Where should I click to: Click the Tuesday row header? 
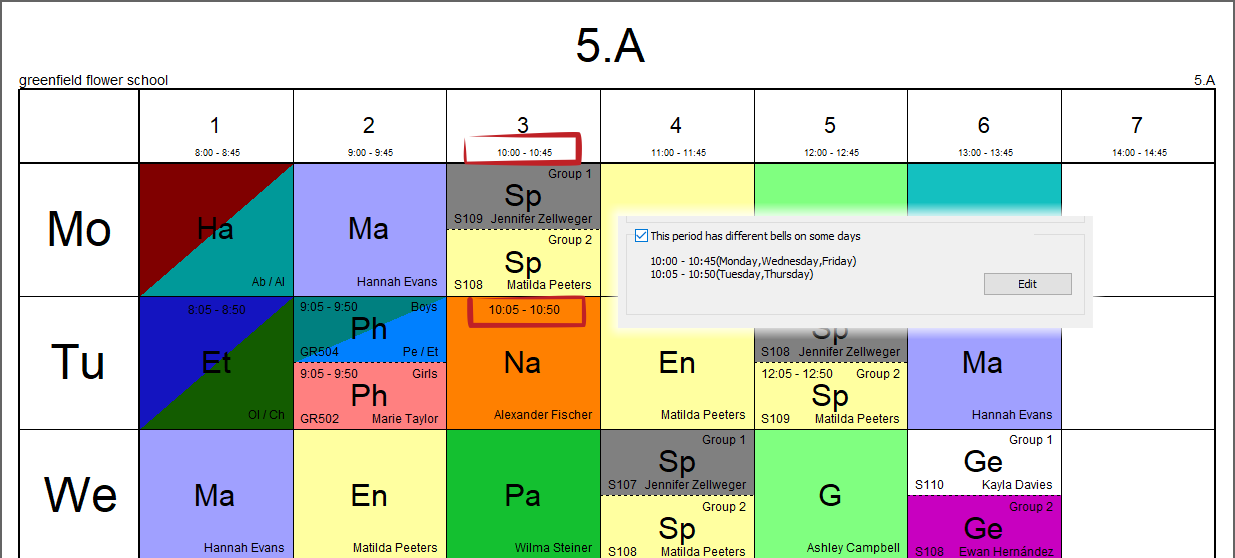(x=79, y=363)
